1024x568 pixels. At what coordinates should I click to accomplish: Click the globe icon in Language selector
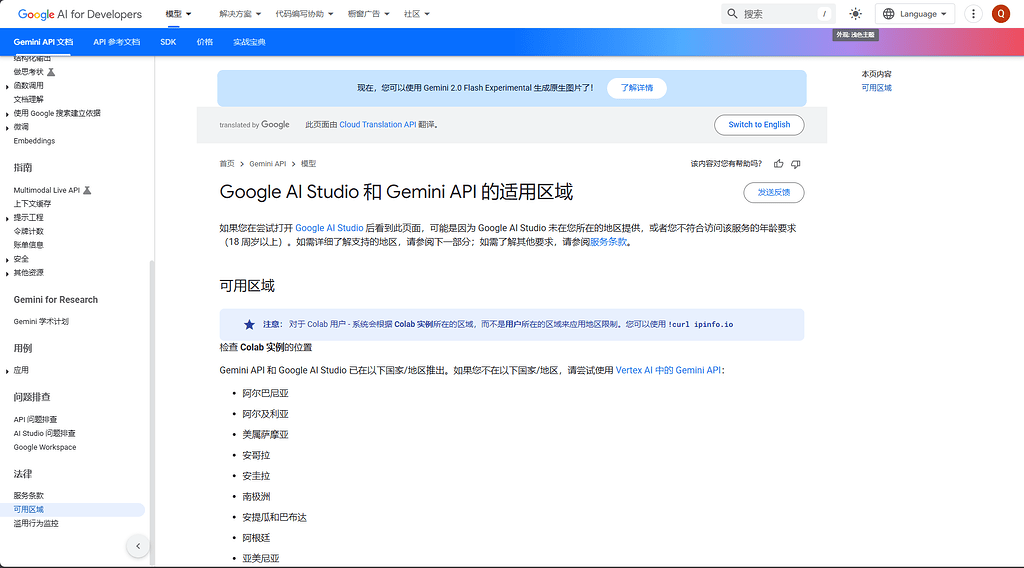888,14
